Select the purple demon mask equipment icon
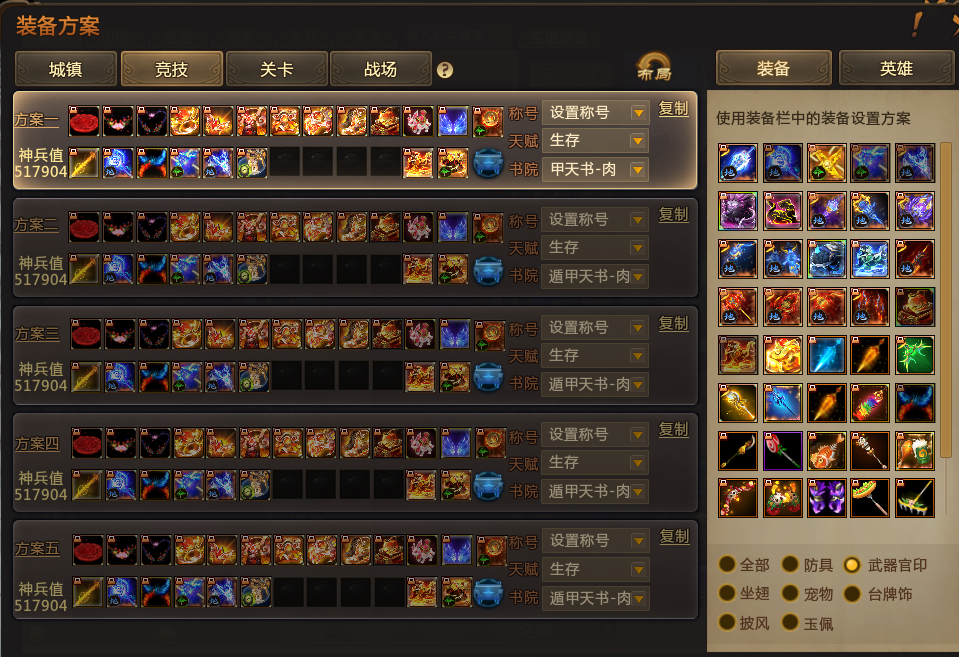 pos(826,498)
